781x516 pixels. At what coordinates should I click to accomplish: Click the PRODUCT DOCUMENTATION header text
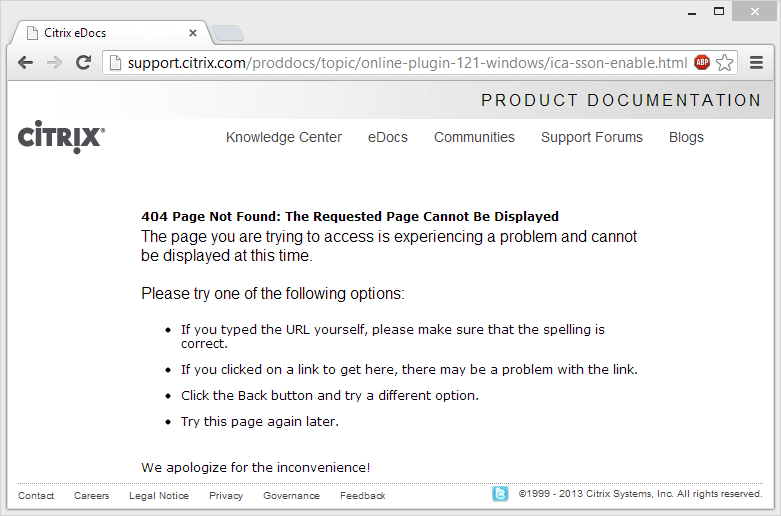tap(621, 100)
